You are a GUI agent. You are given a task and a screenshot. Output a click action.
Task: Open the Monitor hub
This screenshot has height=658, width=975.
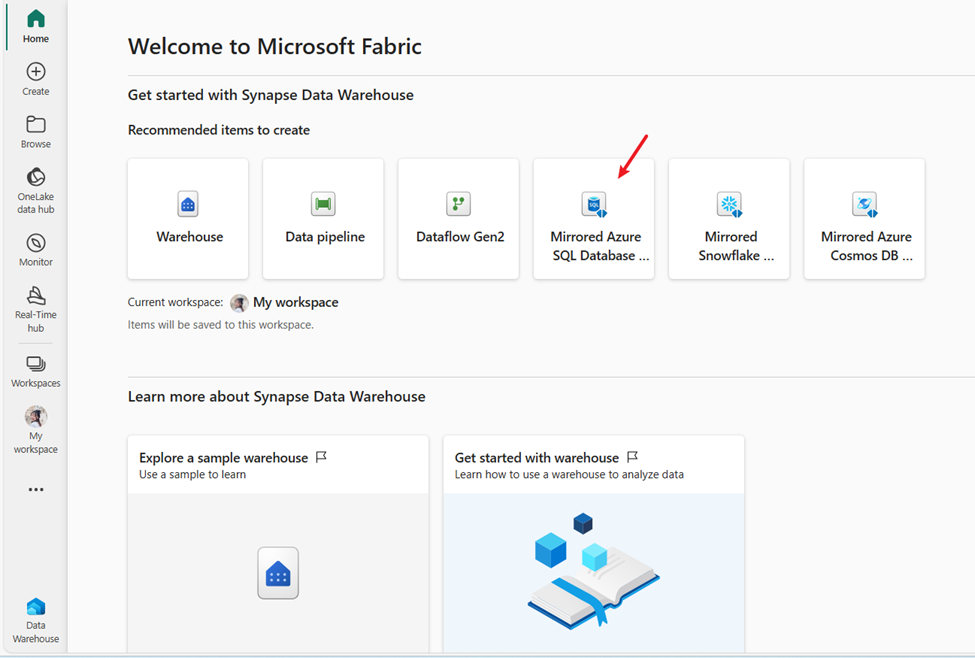[x=35, y=250]
